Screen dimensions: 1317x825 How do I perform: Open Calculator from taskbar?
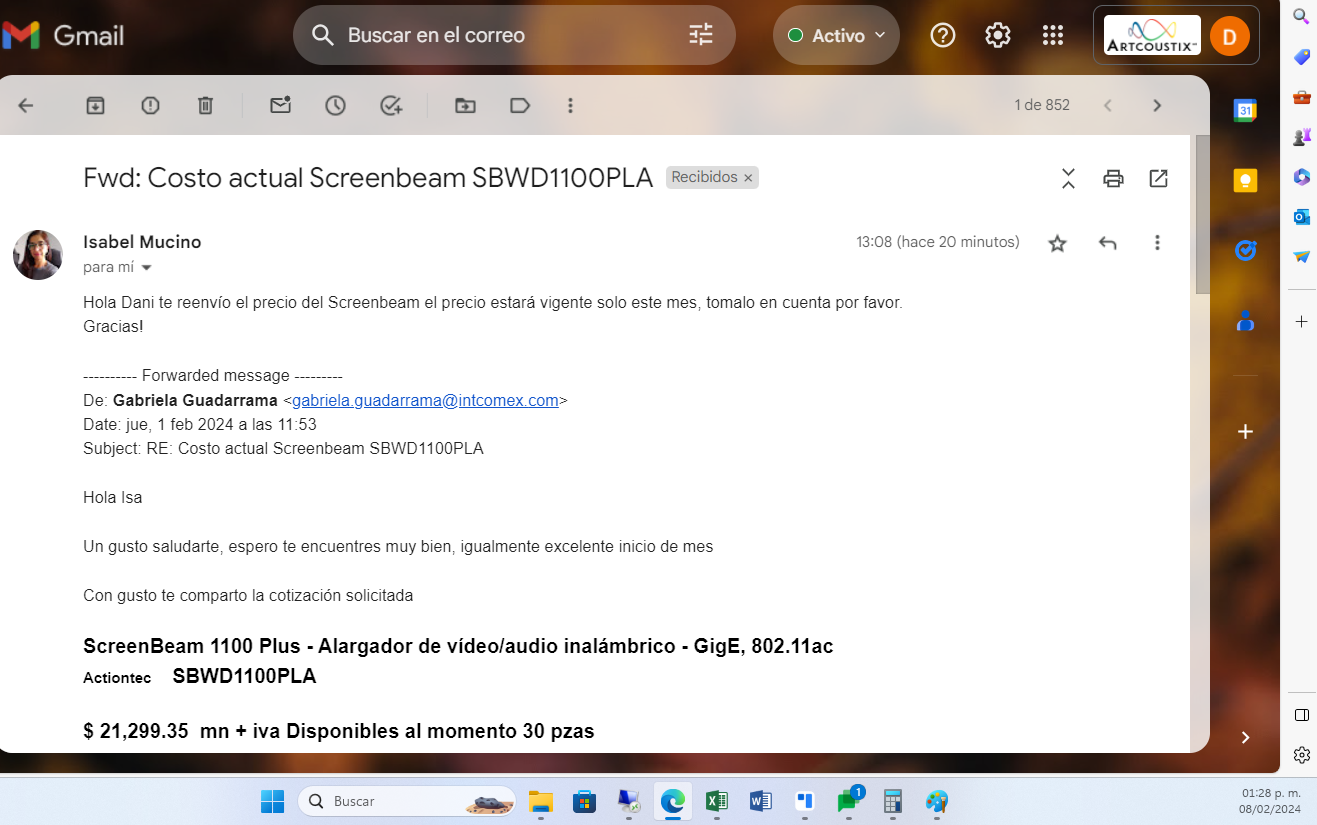tap(893, 801)
